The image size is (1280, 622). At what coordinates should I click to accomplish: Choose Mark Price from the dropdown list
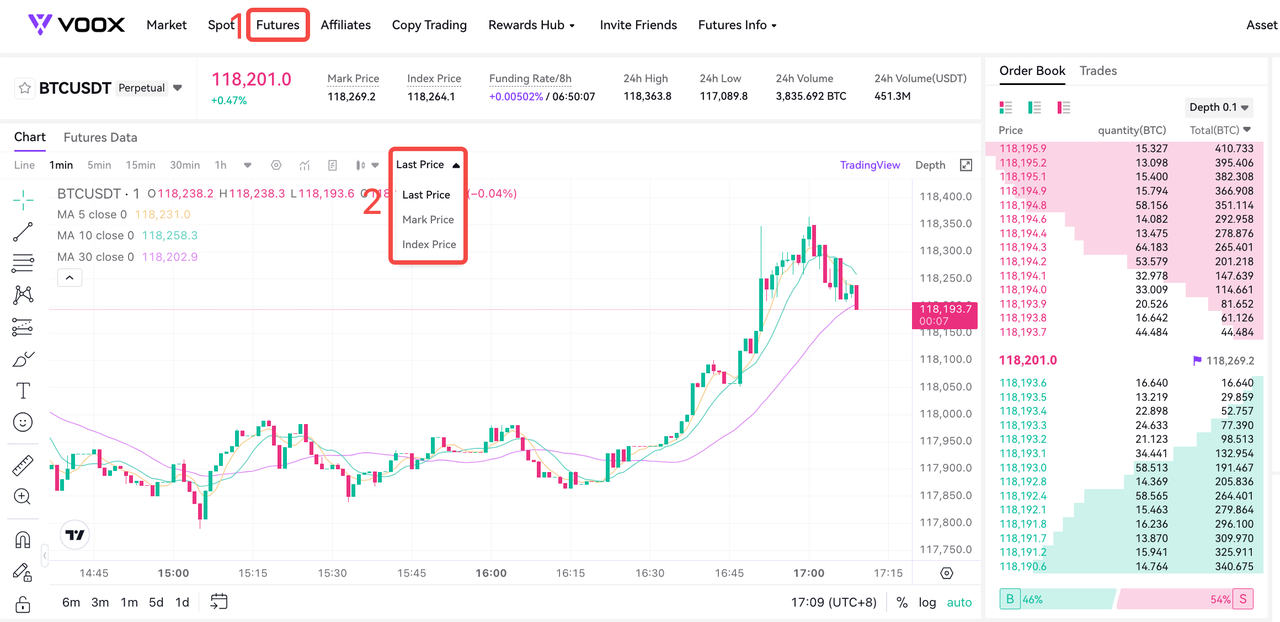(428, 220)
